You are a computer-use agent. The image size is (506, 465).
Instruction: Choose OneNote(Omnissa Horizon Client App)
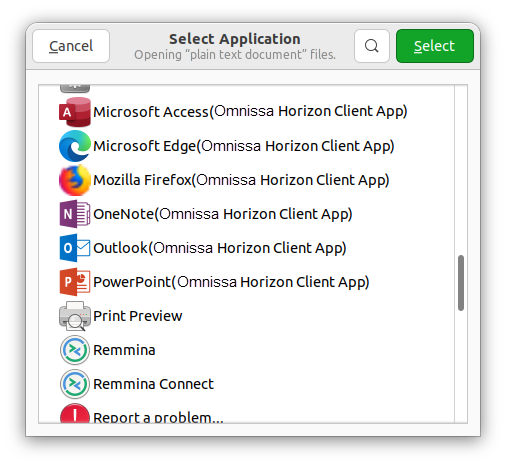[223, 214]
